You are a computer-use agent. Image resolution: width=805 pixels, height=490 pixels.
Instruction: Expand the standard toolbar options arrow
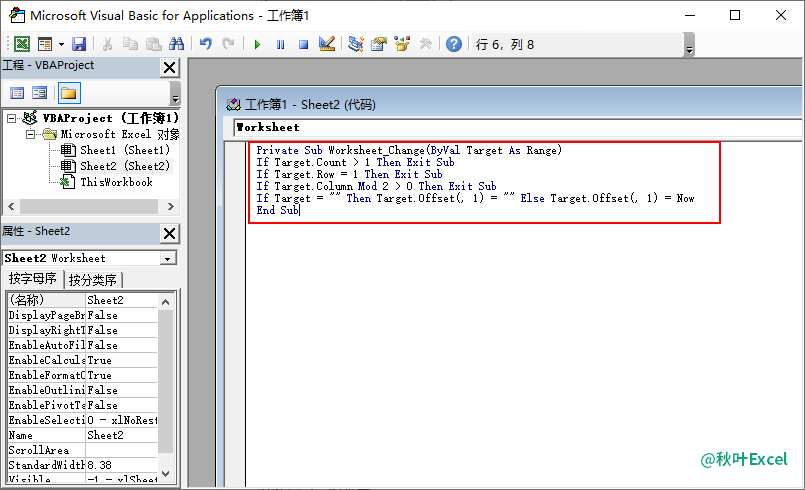pos(690,45)
